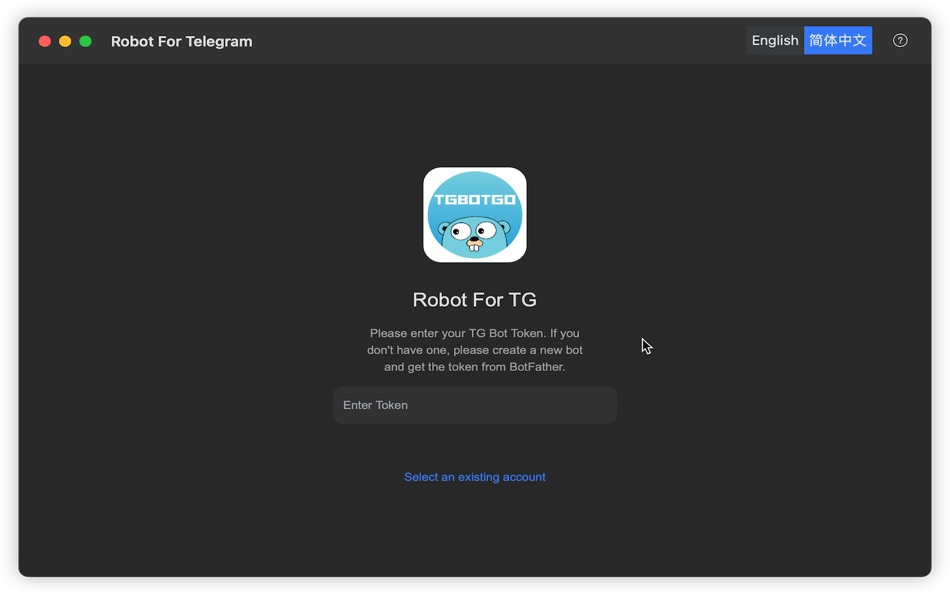Image resolution: width=950 pixels, height=594 pixels.
Task: Click the circled question mark near the language switcher
Action: [899, 40]
